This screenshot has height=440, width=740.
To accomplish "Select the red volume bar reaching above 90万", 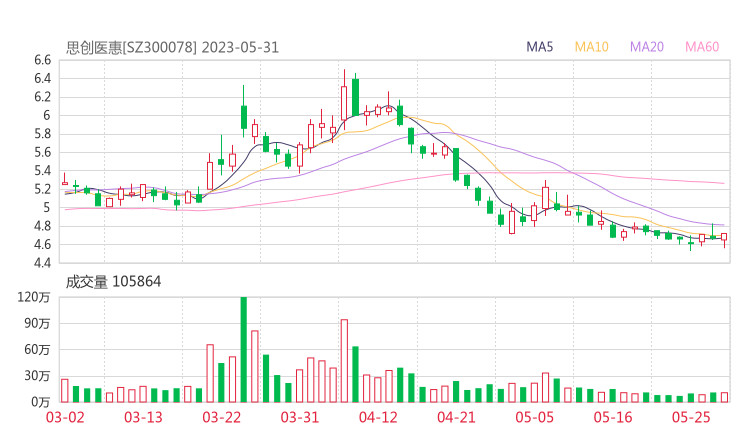I will 344,361.
